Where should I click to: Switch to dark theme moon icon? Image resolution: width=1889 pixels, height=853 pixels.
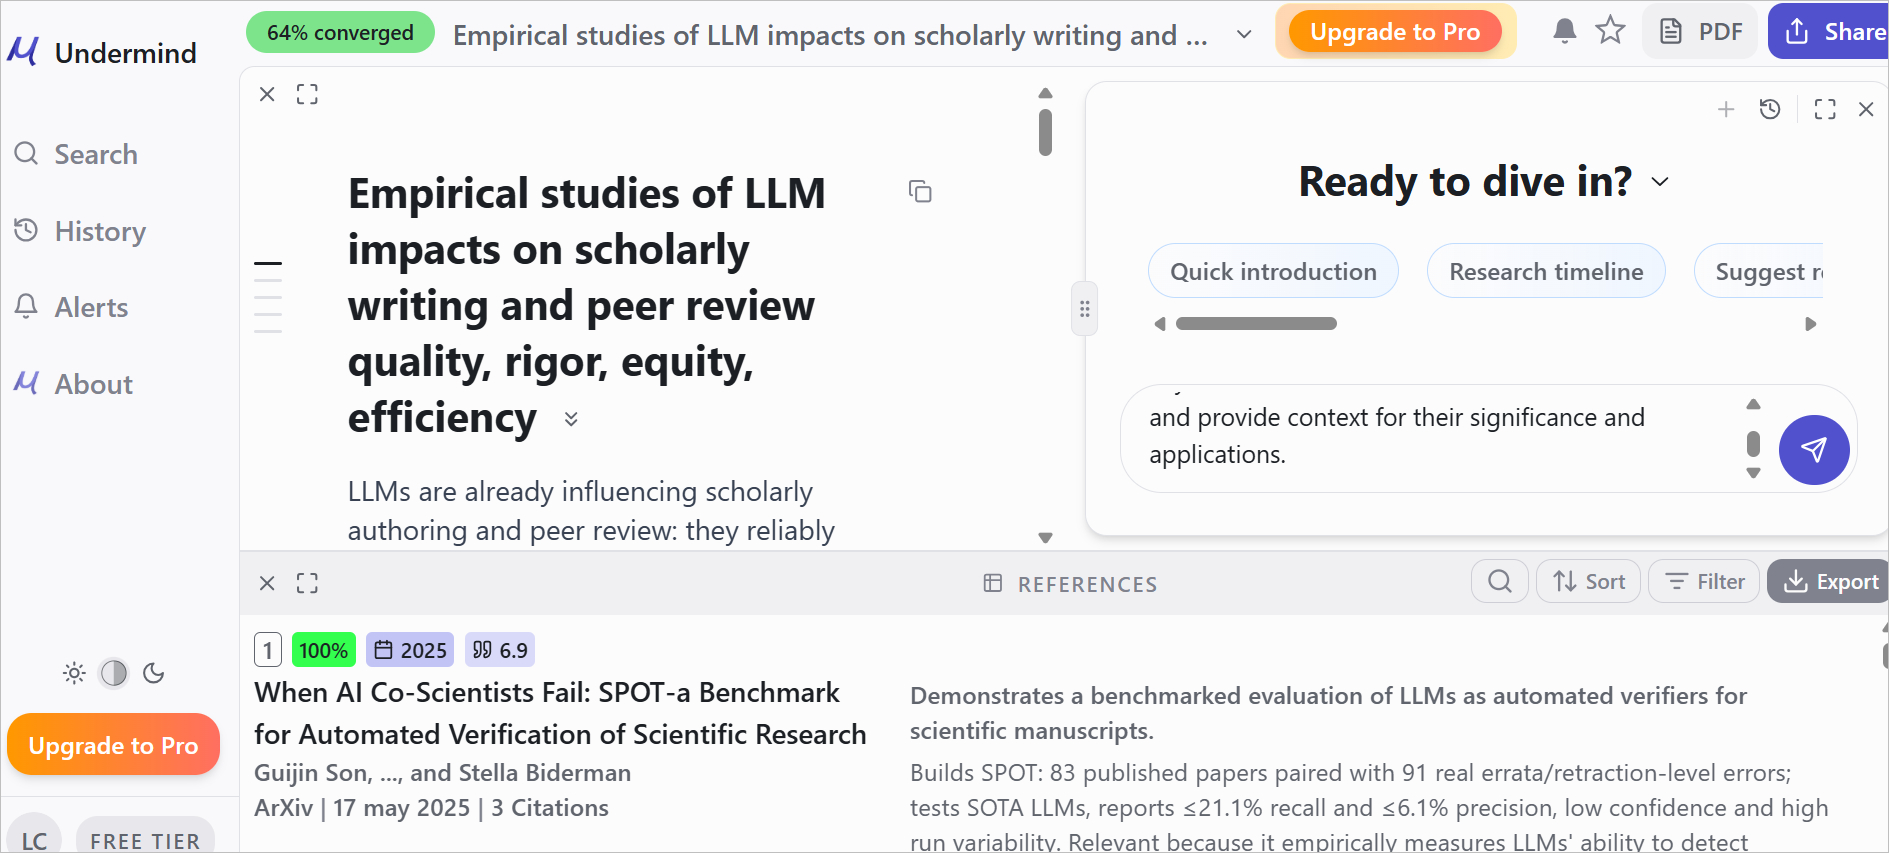click(x=154, y=673)
